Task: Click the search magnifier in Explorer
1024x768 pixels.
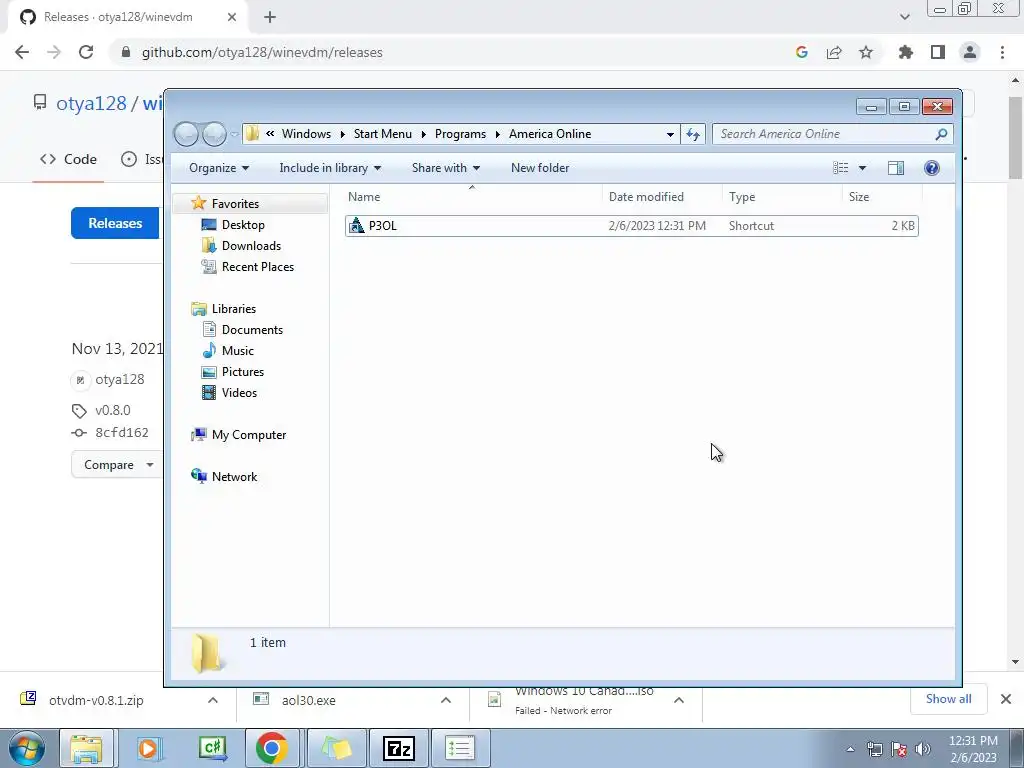Action: click(941, 135)
